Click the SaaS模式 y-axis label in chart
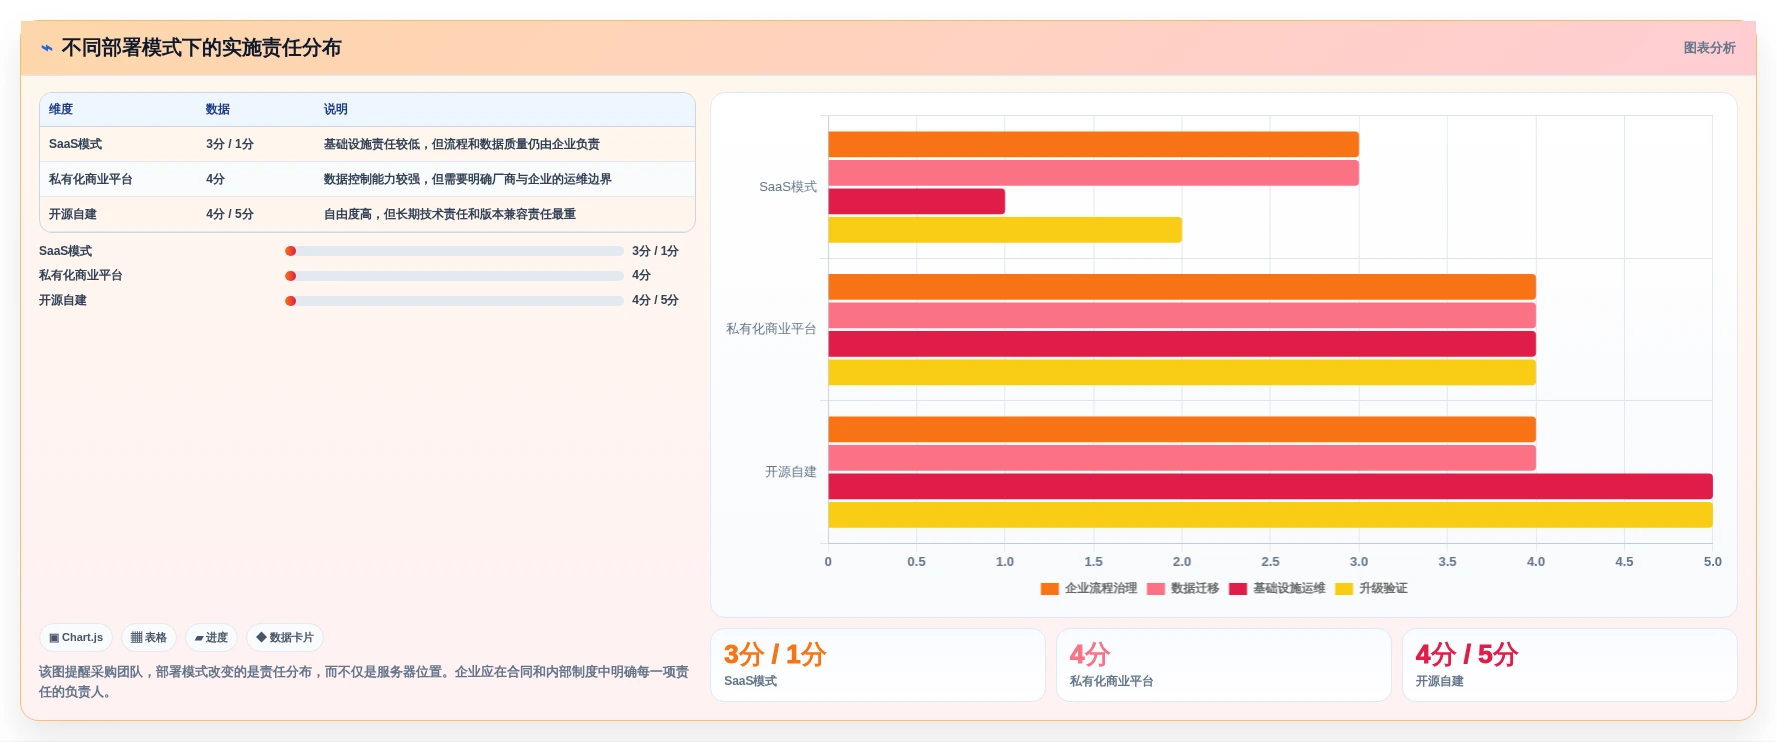 point(788,187)
